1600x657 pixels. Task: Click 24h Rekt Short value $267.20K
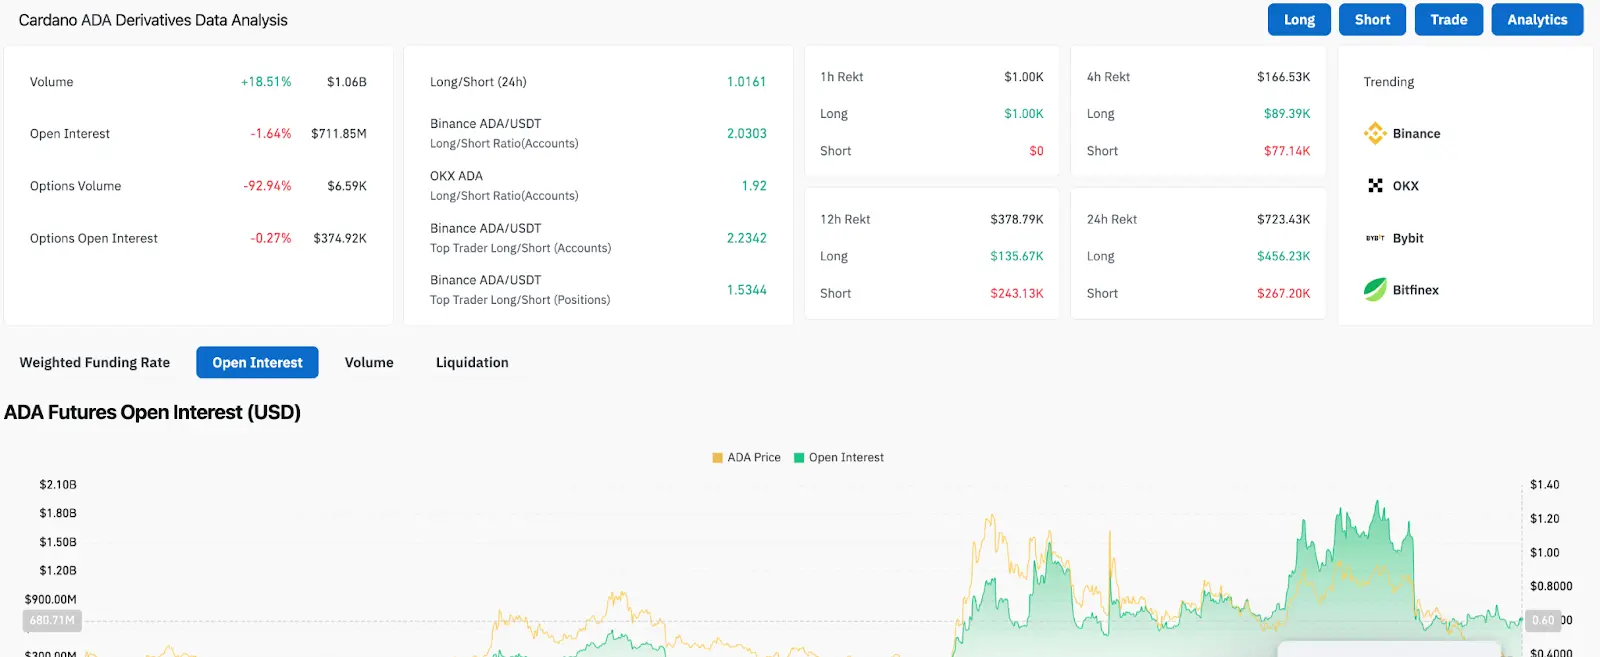(x=1284, y=293)
